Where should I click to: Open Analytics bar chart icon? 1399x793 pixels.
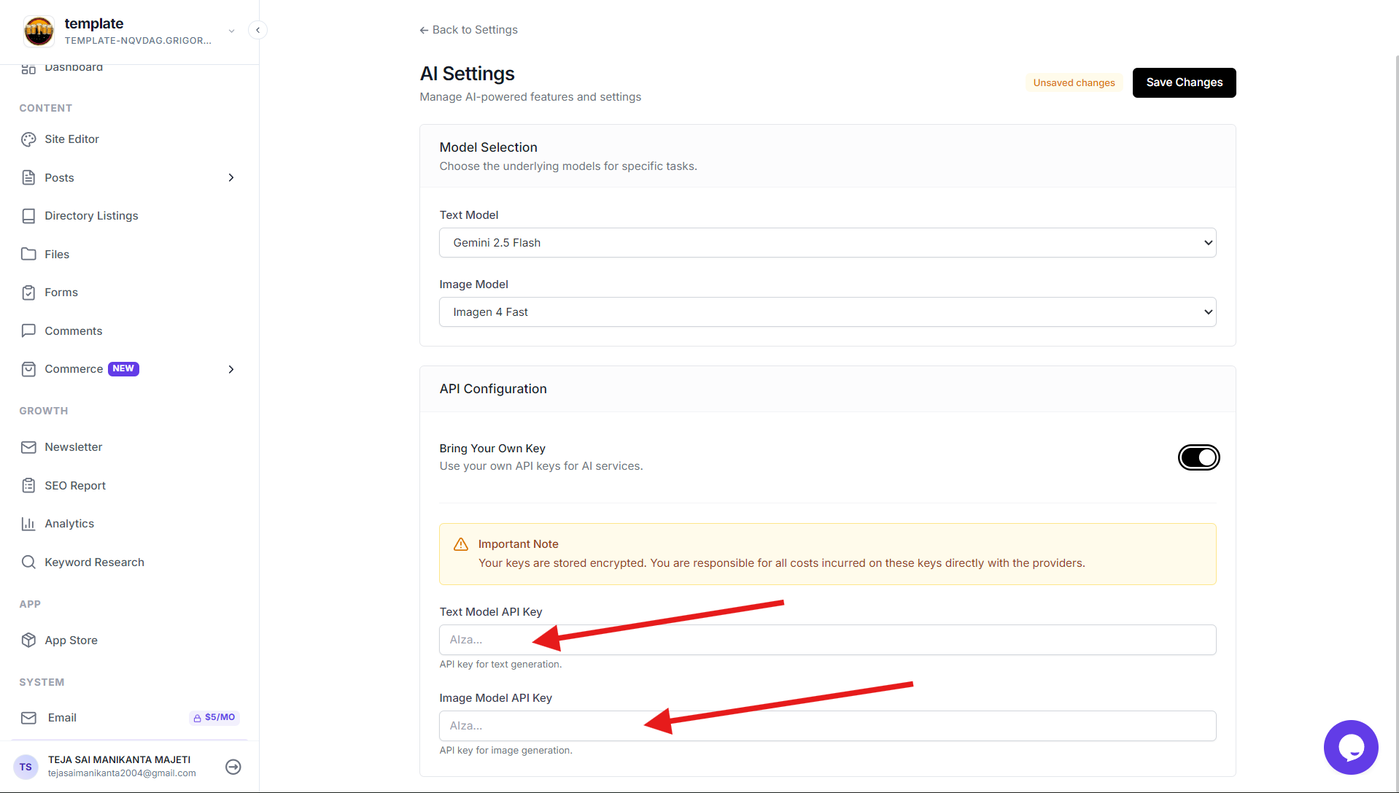28,524
